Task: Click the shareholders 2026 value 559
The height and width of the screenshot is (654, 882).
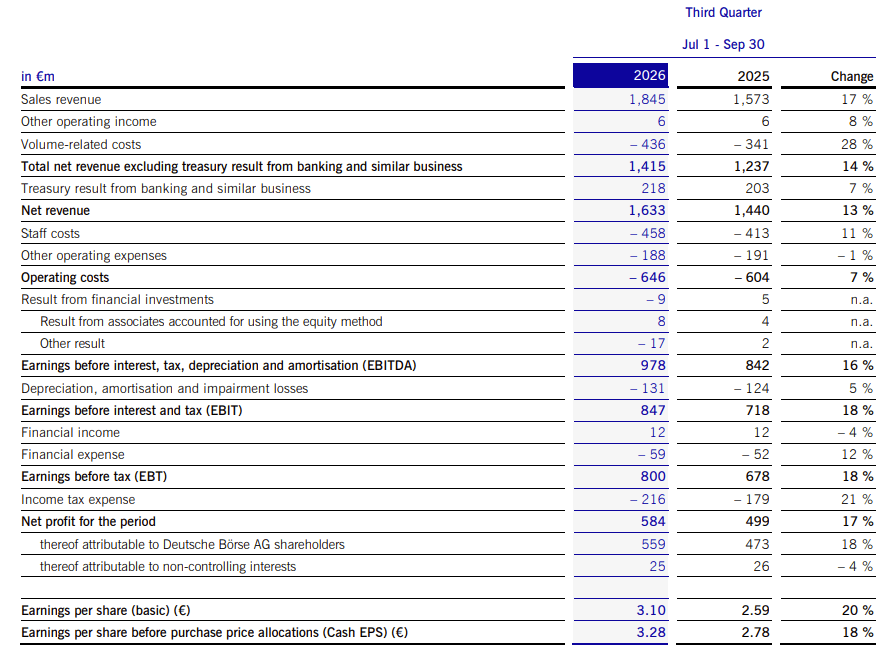Action: [x=654, y=544]
